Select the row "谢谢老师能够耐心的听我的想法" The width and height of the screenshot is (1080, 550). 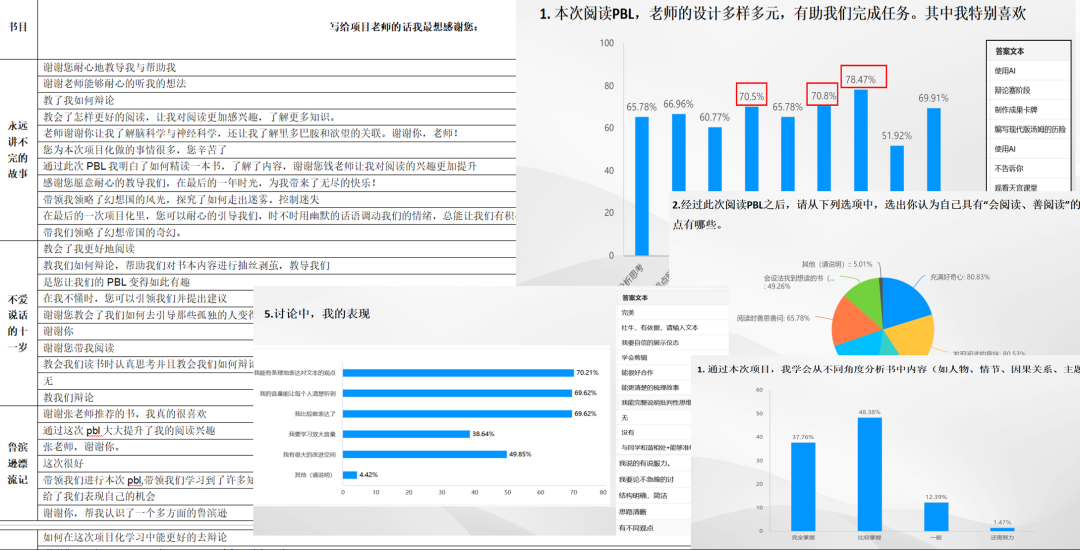click(x=277, y=84)
